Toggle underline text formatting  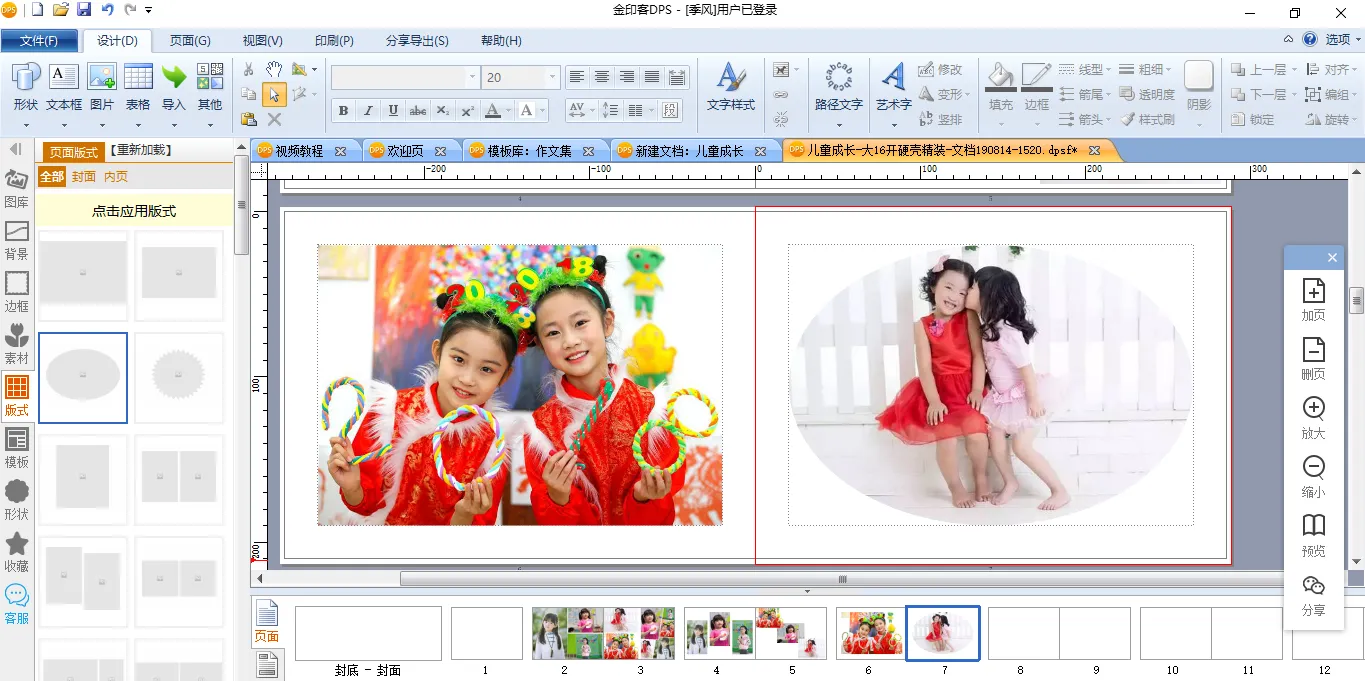393,111
